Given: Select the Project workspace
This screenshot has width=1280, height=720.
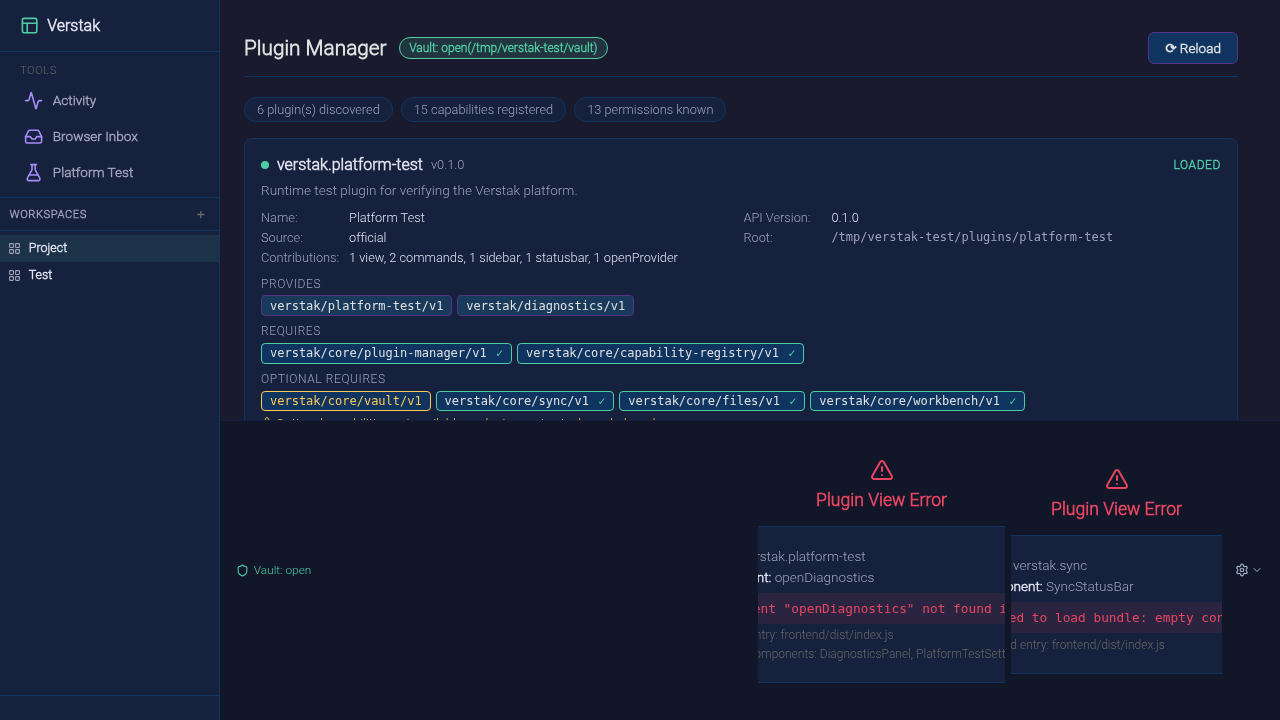Looking at the screenshot, I should click(110, 248).
